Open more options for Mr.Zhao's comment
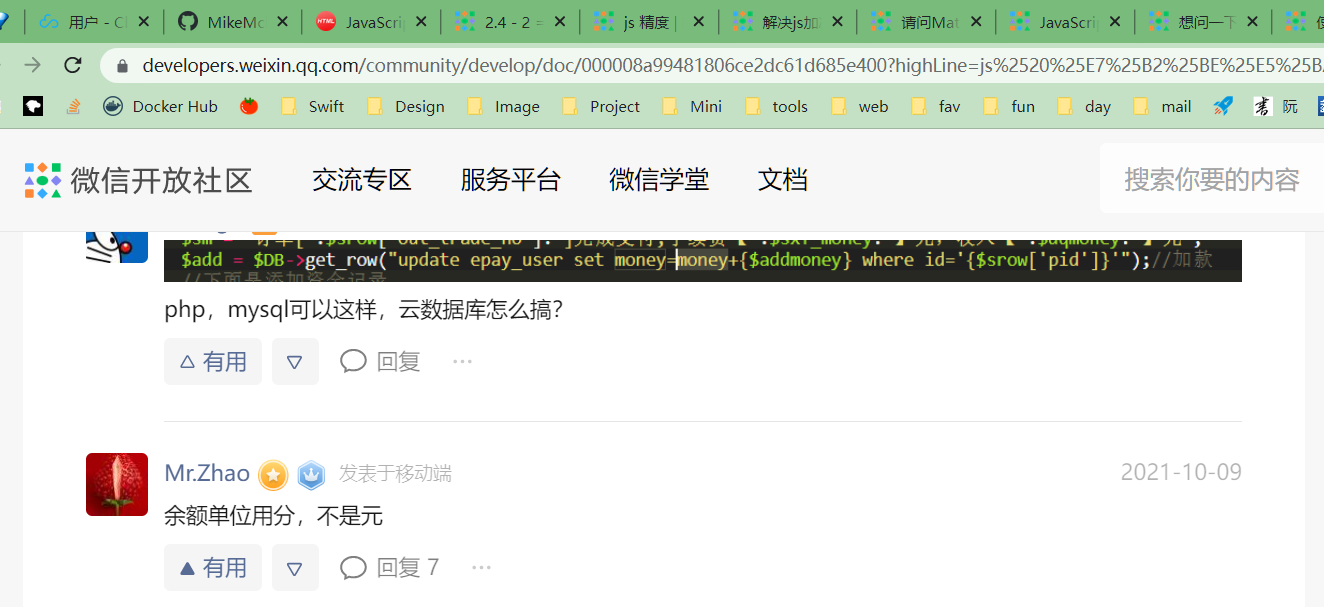The width and height of the screenshot is (1324, 607). point(481,567)
